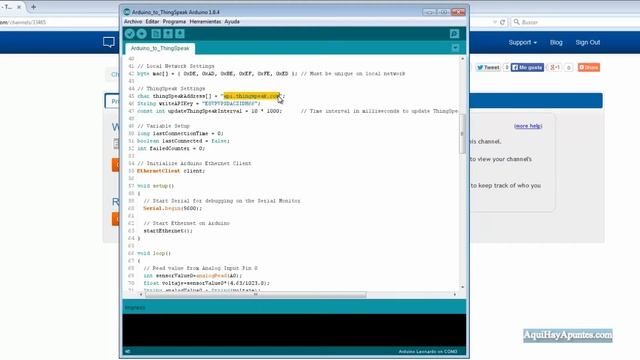Image resolution: width=640 pixels, height=360 pixels.
Task: Click the Verify checkmark icon in Arduino toolbar
Action: pos(130,34)
